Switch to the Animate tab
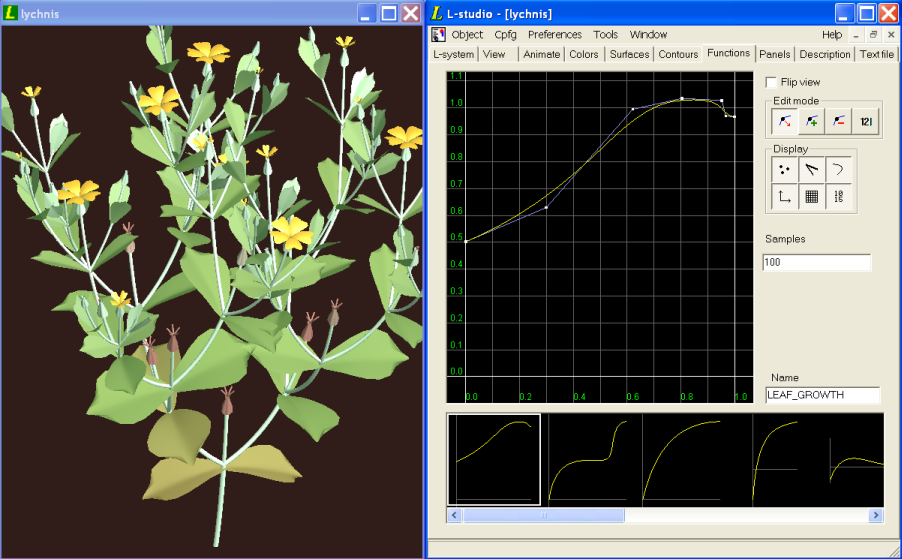902x559 pixels. tap(541, 54)
